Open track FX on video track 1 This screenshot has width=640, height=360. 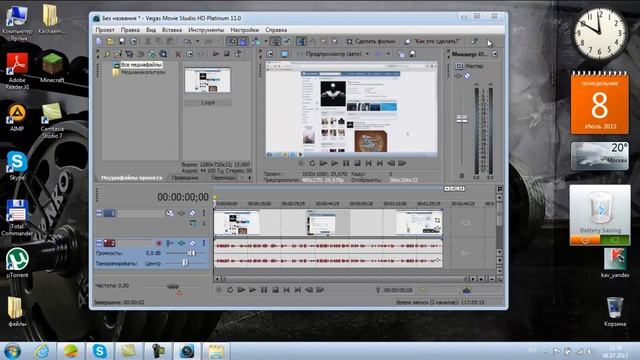181,213
